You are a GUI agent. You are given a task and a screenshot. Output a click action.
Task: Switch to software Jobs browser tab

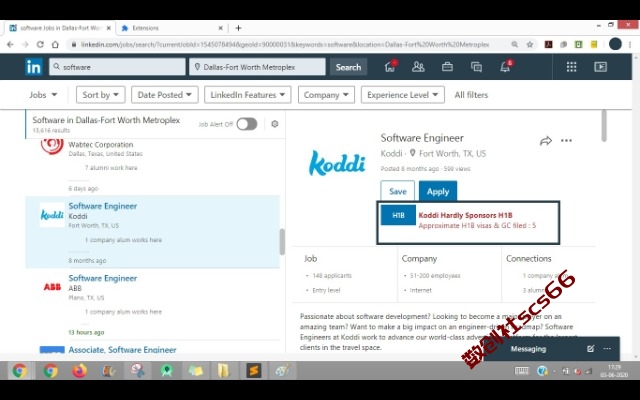60,28
